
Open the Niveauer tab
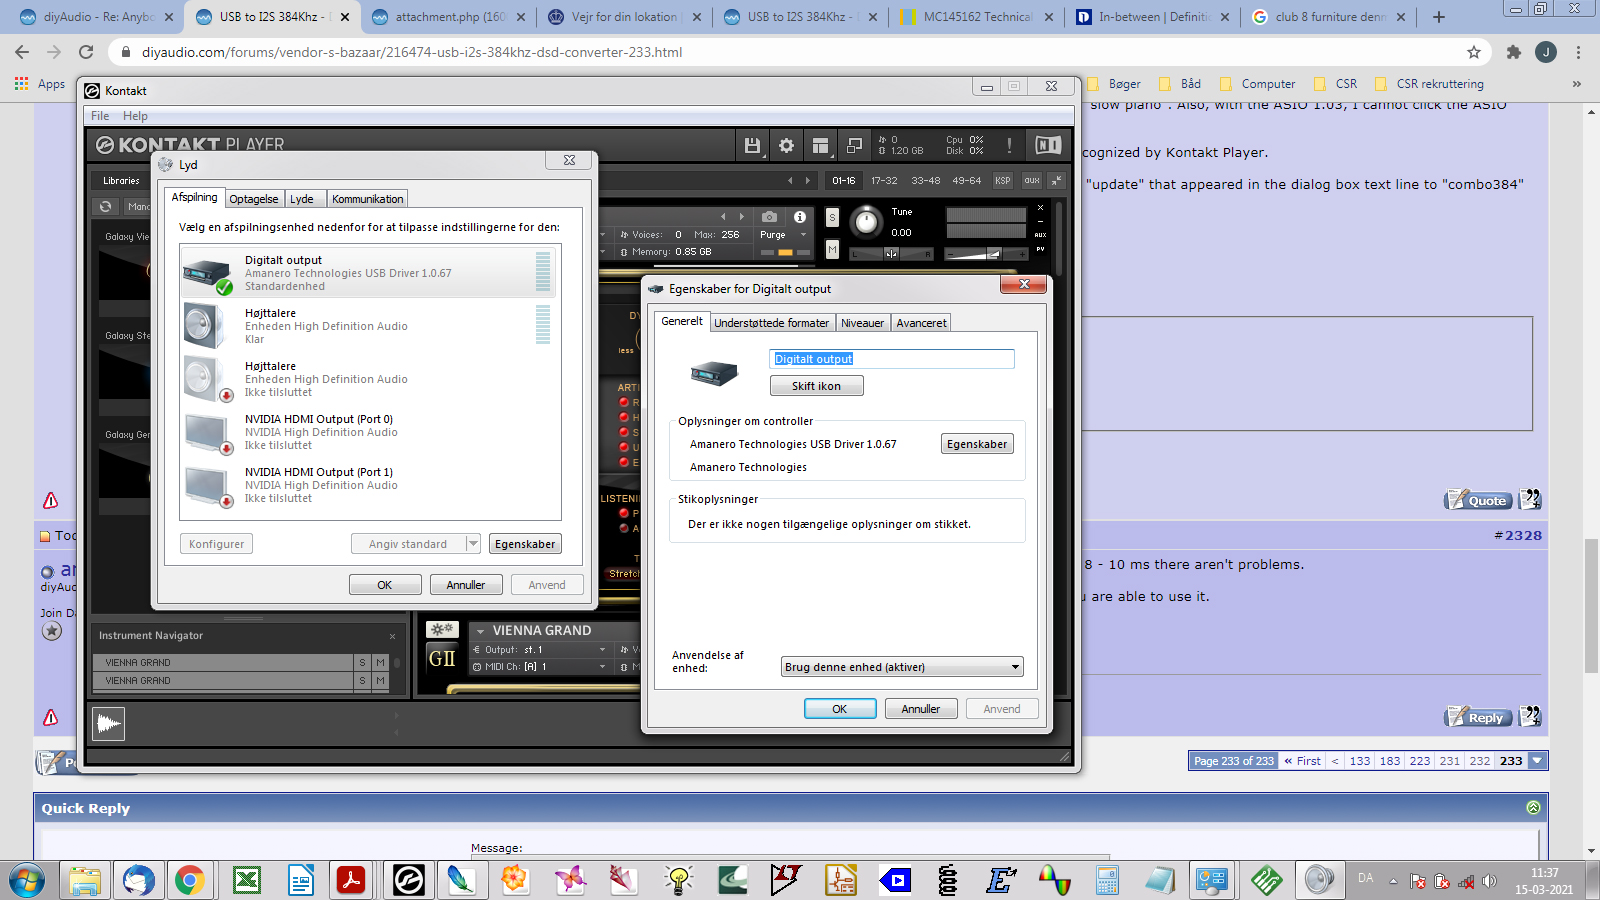pyautogui.click(x=862, y=323)
